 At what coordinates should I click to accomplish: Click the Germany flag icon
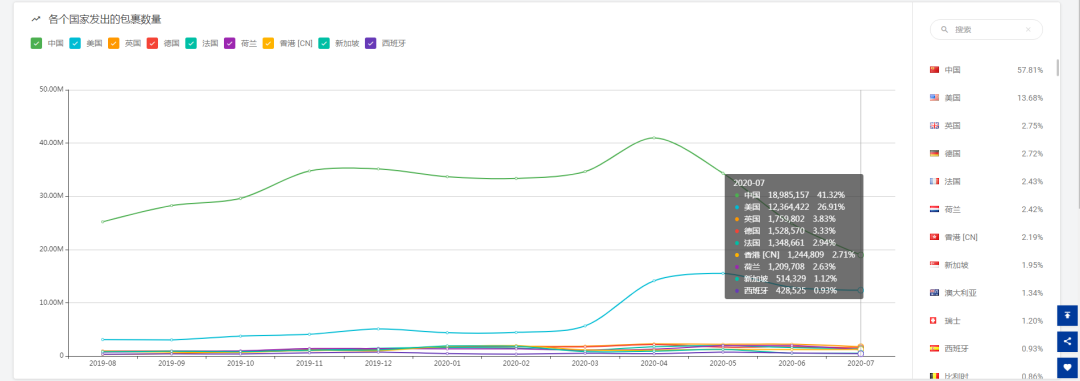point(935,153)
